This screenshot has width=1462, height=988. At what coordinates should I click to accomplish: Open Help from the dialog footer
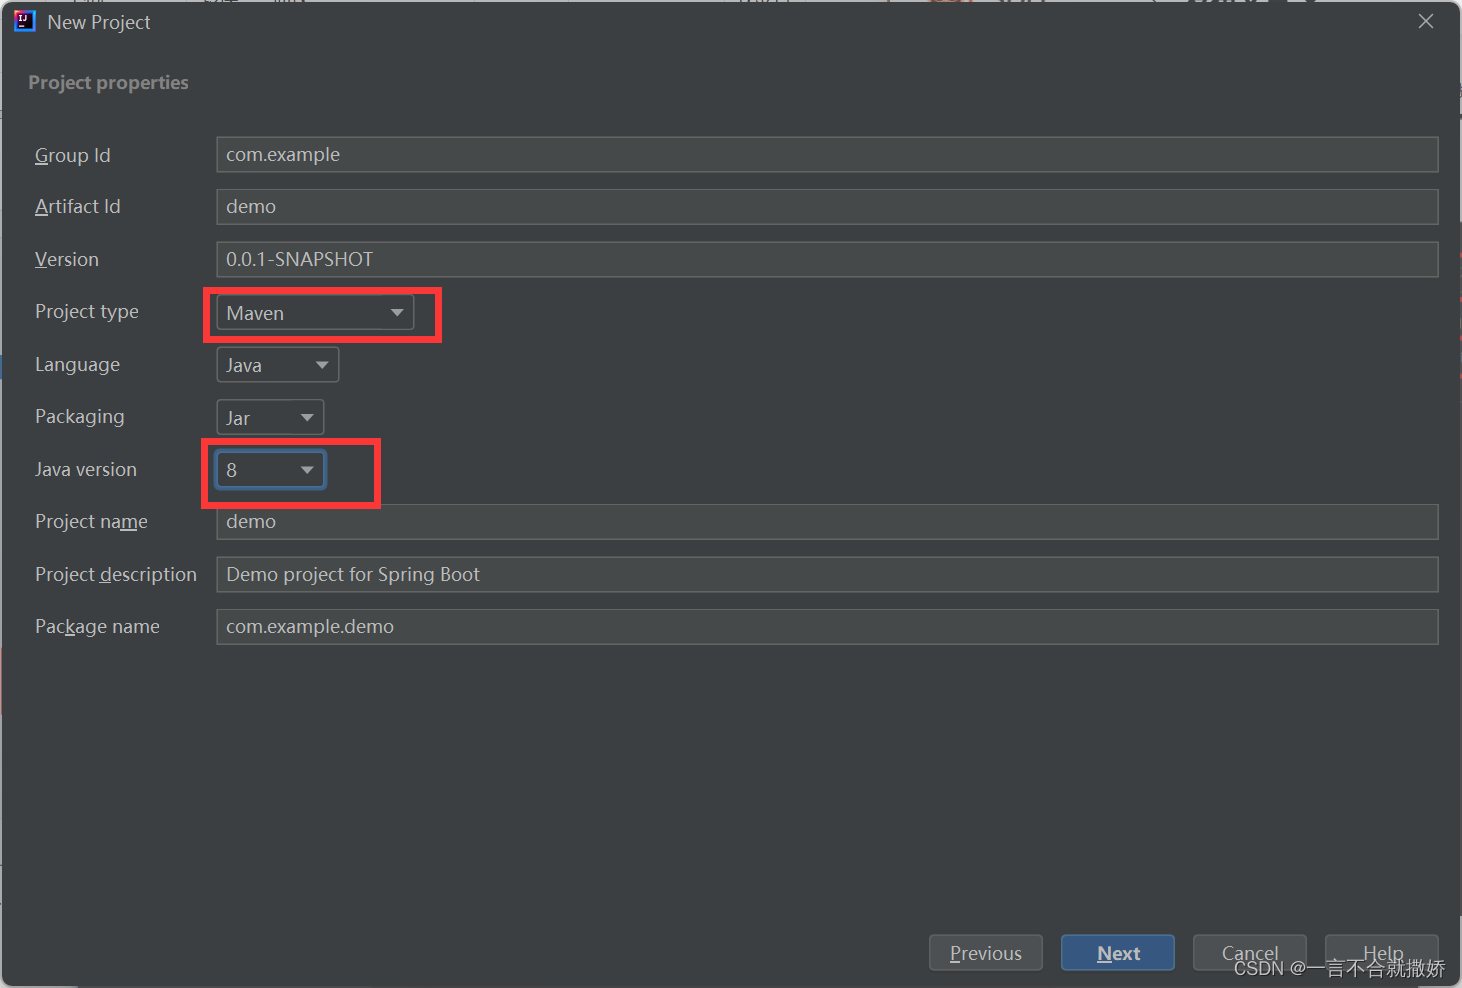coord(1382,951)
